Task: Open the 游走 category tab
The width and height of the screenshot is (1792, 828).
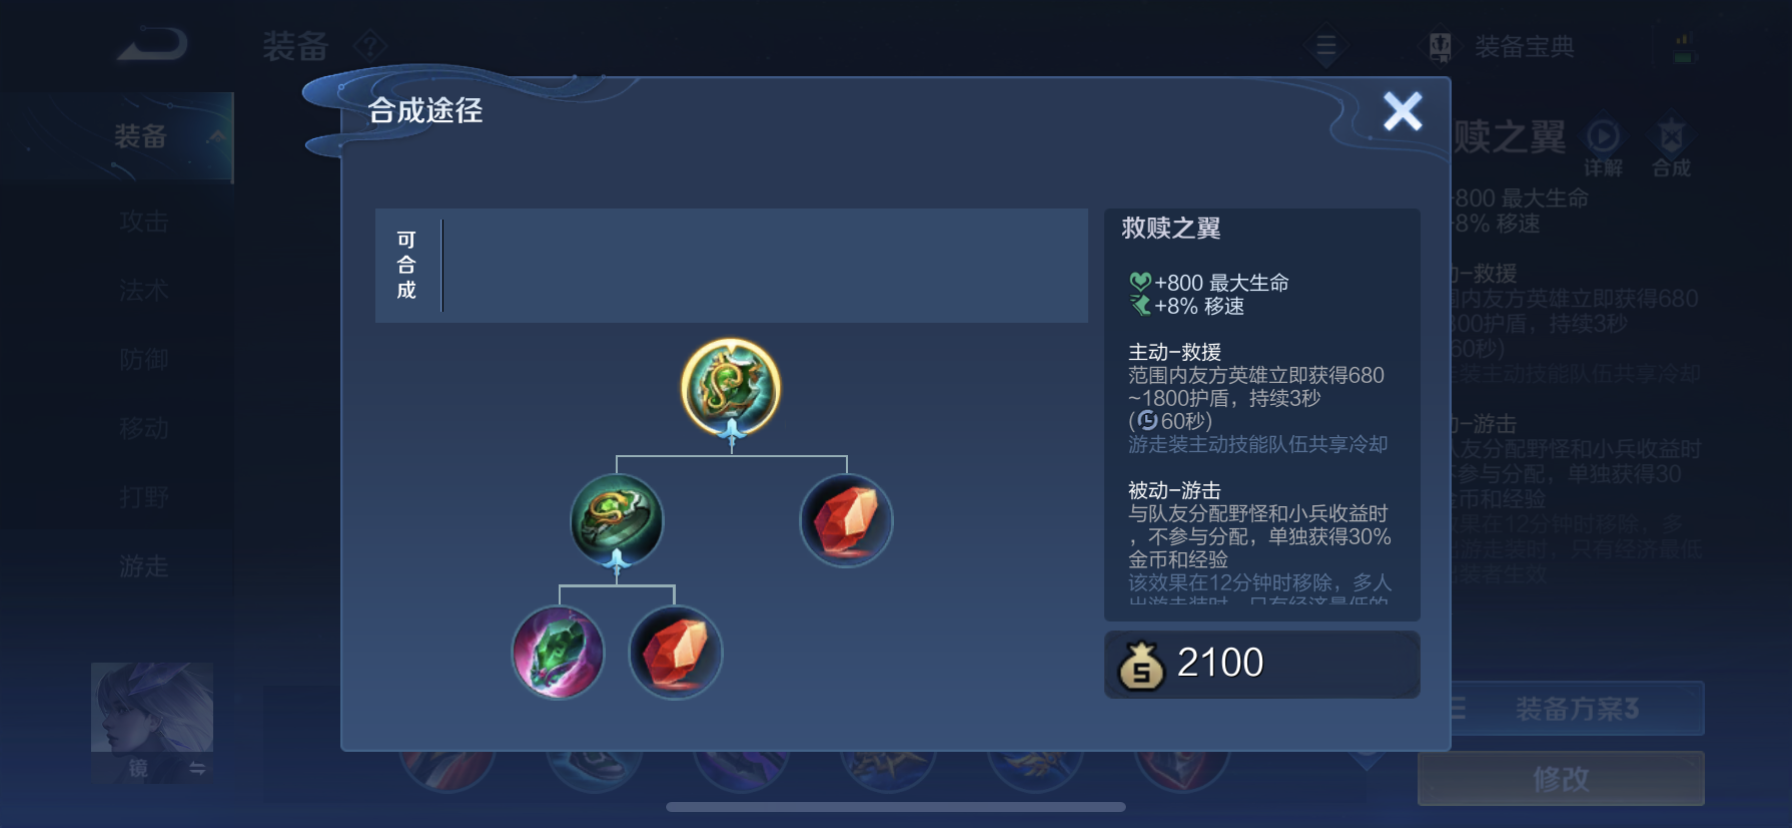Action: tap(144, 567)
